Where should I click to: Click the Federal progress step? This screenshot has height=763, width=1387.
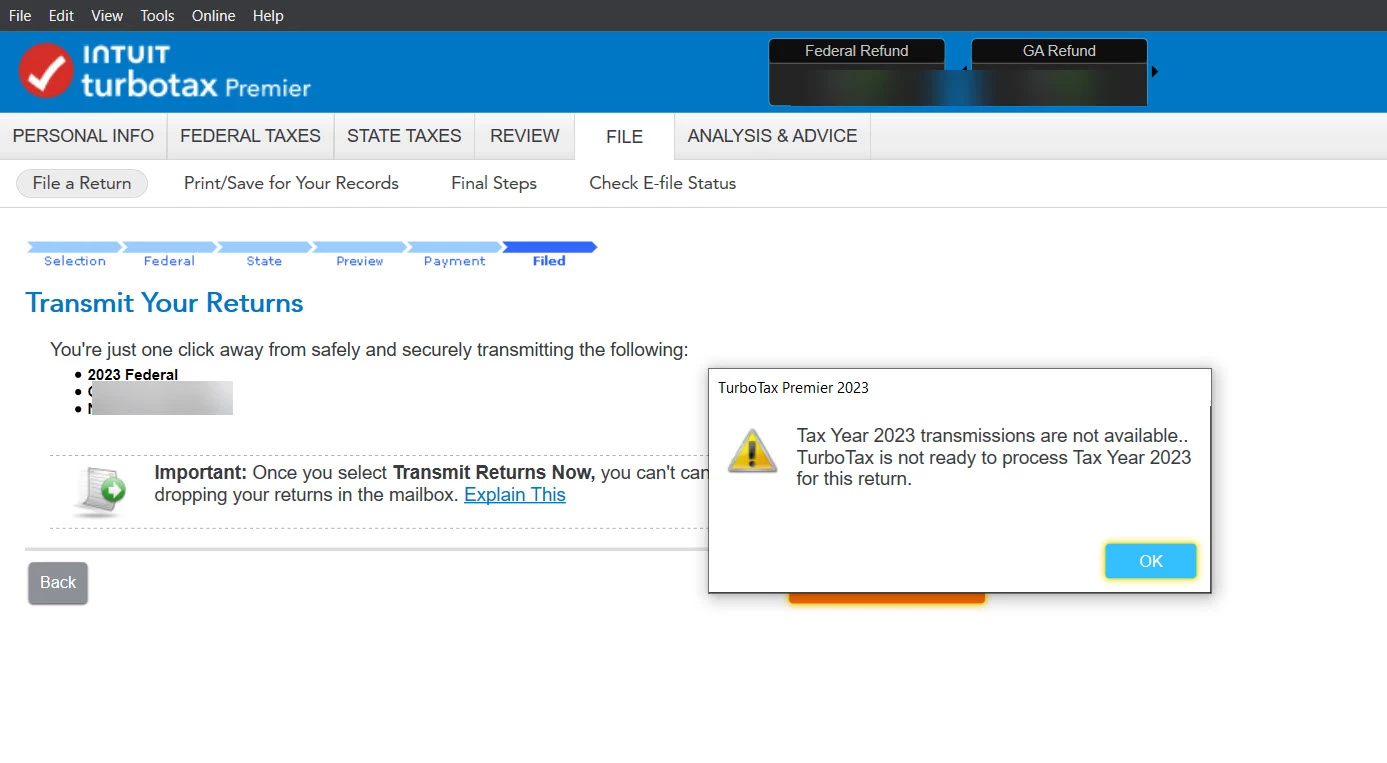pyautogui.click(x=169, y=254)
